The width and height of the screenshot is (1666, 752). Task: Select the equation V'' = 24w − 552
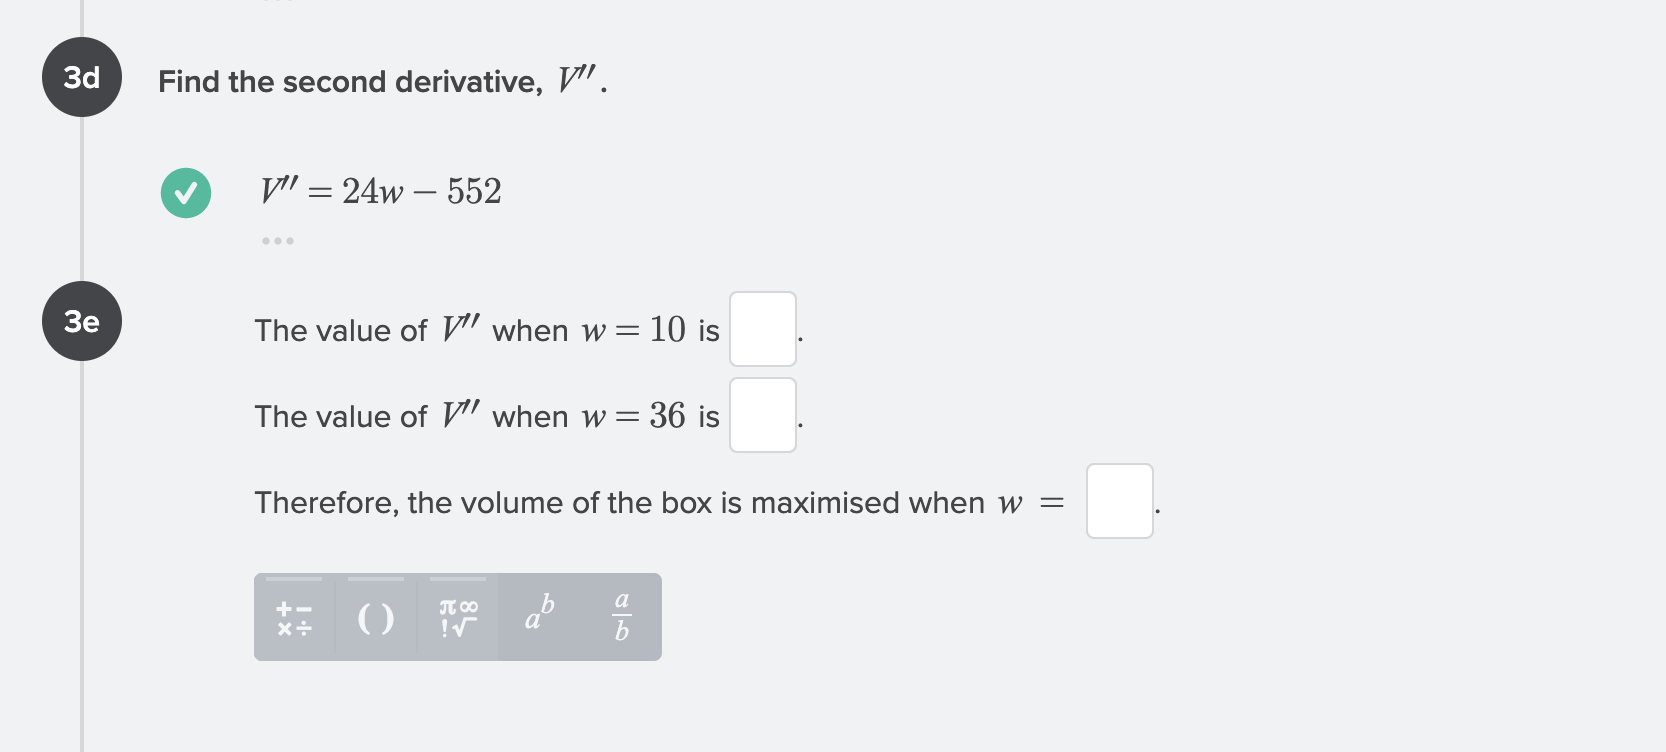point(379,191)
